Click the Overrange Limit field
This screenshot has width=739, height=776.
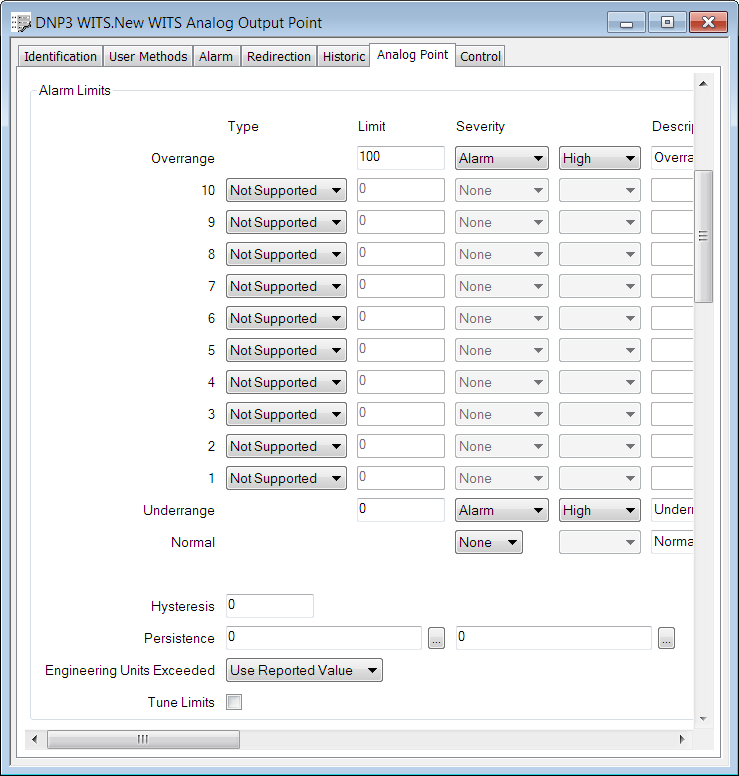pyautogui.click(x=400, y=158)
